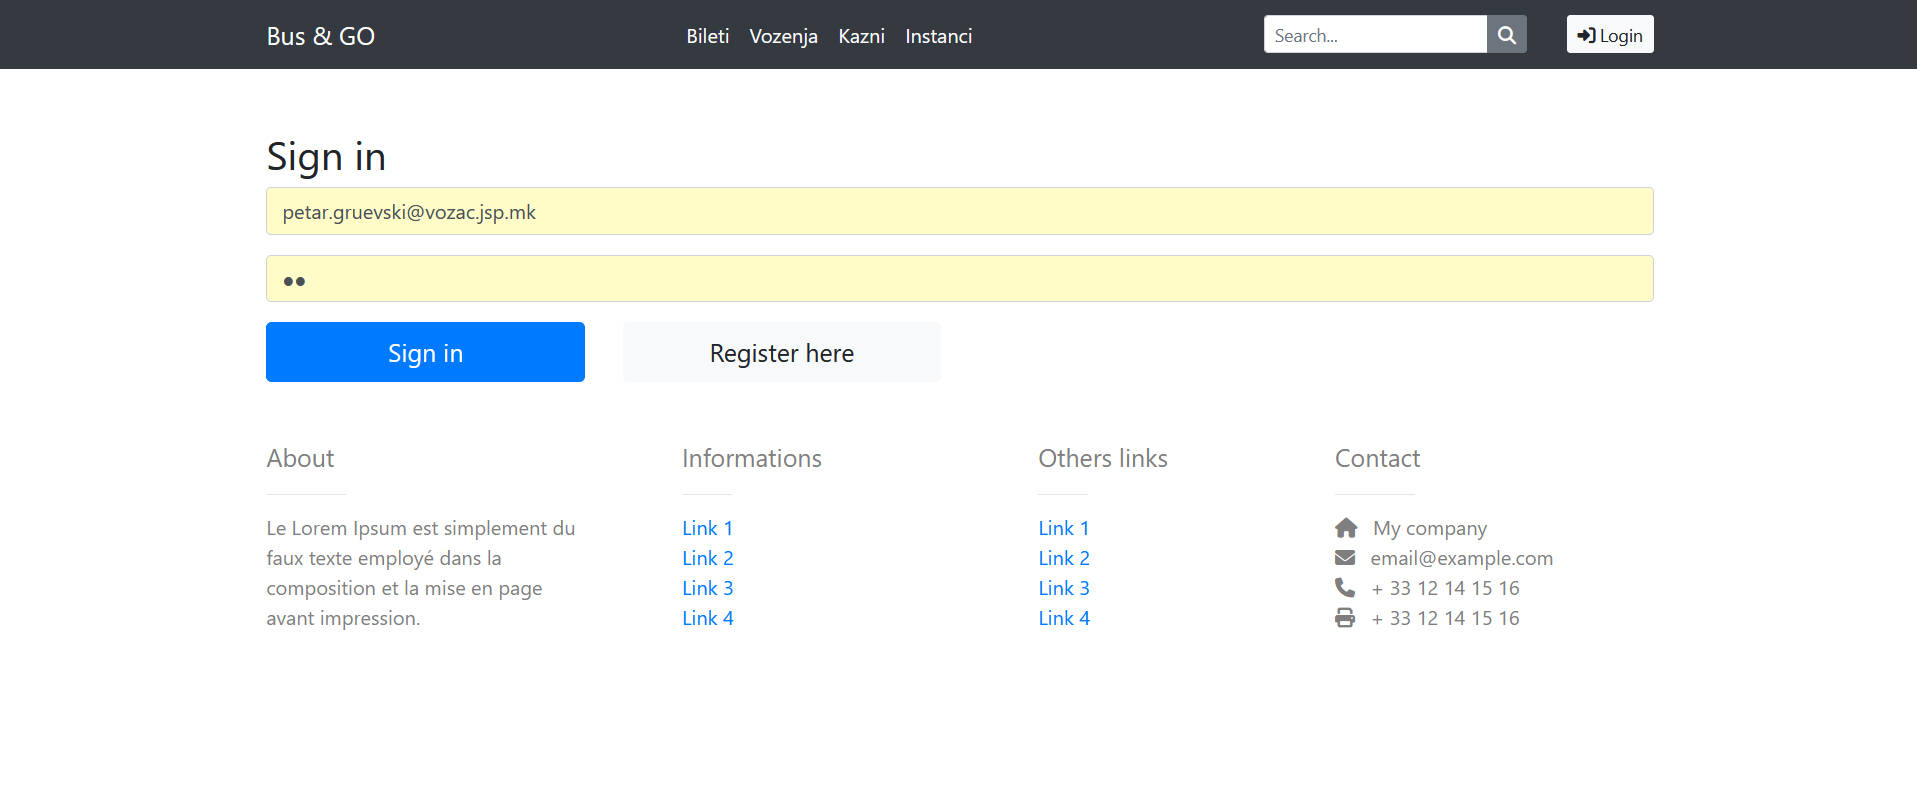The height and width of the screenshot is (803, 1917).
Task: Click the phone icon in Contact section
Action: [1345, 588]
